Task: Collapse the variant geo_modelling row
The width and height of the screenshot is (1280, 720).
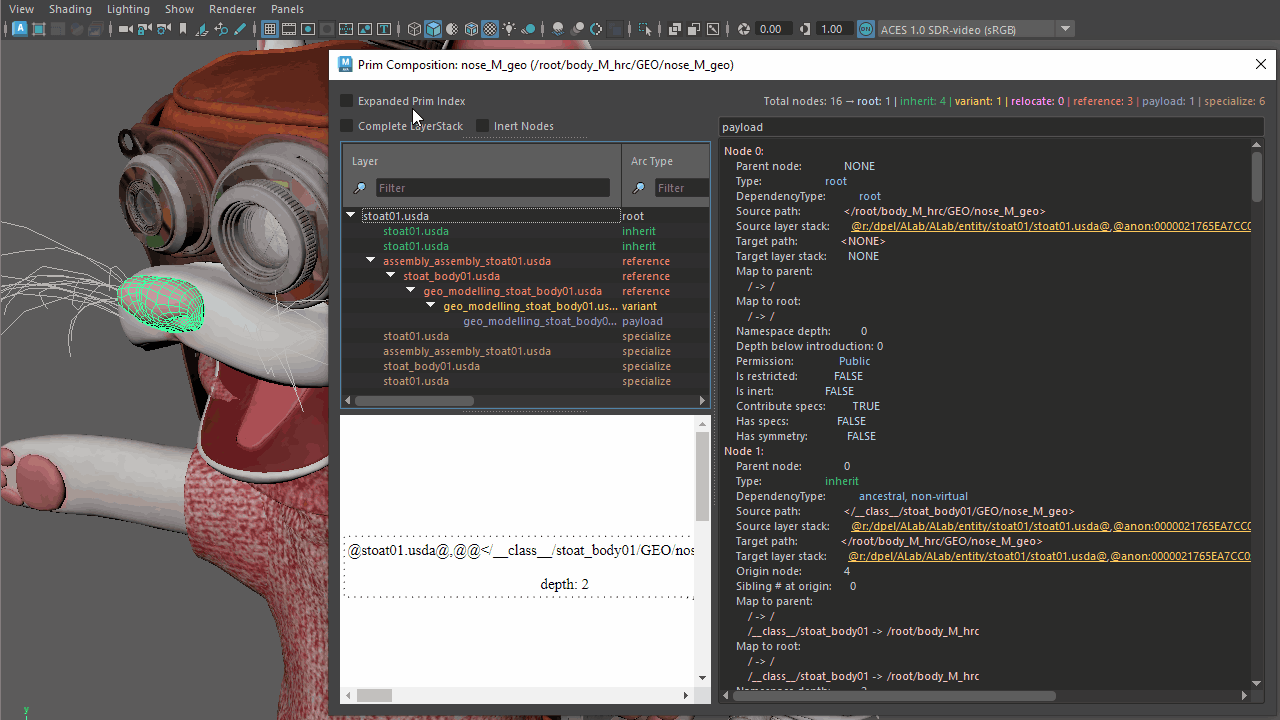Action: pos(431,305)
